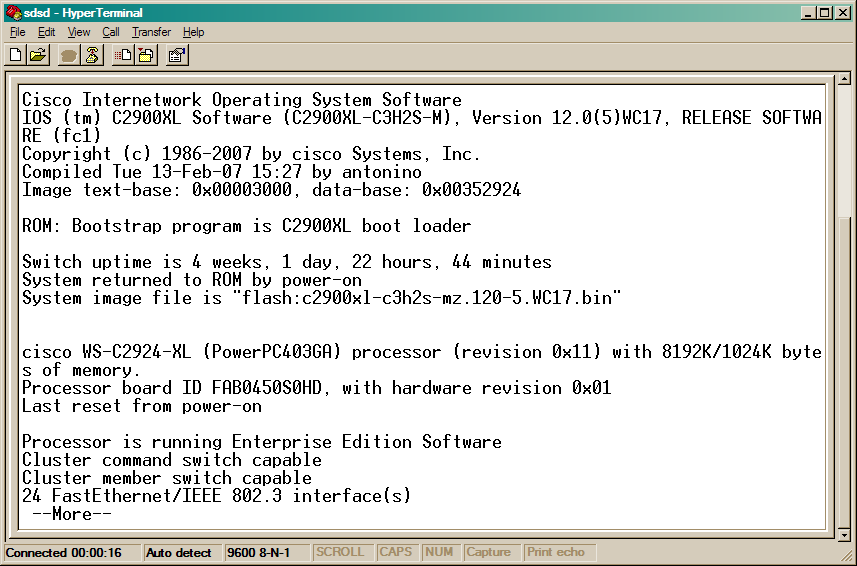Click the Disconnect phone icon
The image size is (857, 566).
92,55
